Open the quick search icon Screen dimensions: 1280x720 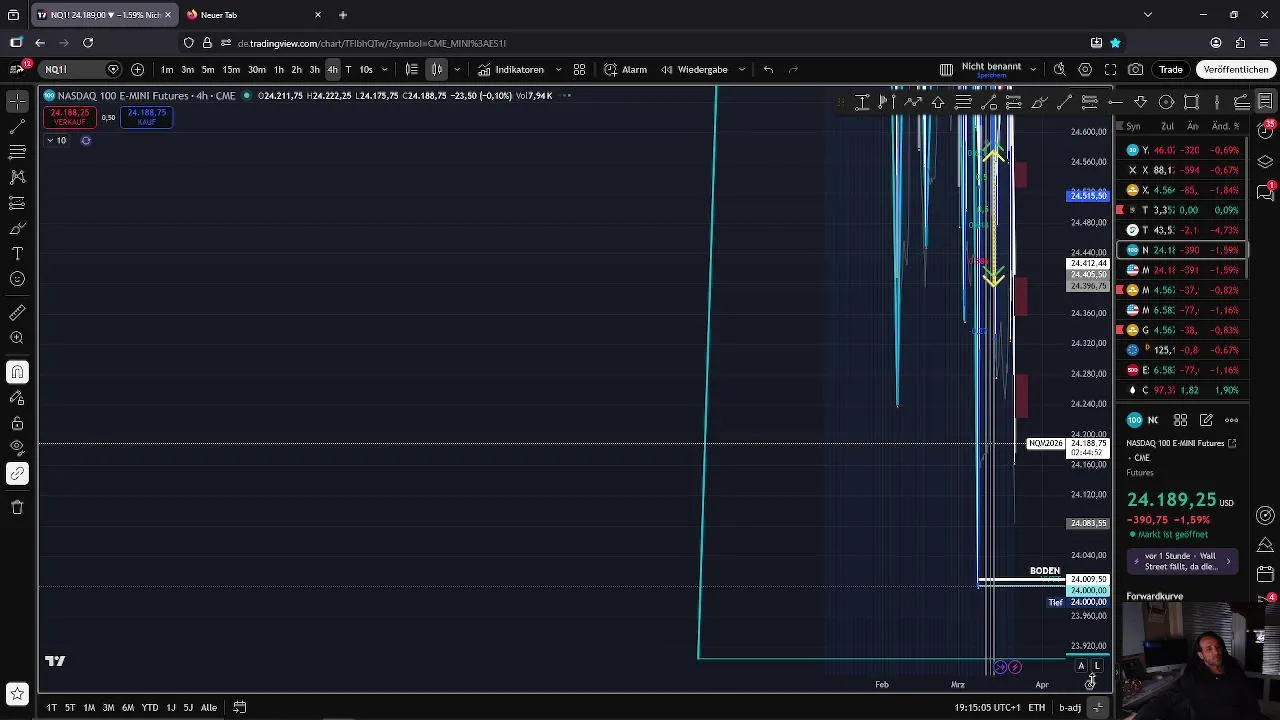1059,69
